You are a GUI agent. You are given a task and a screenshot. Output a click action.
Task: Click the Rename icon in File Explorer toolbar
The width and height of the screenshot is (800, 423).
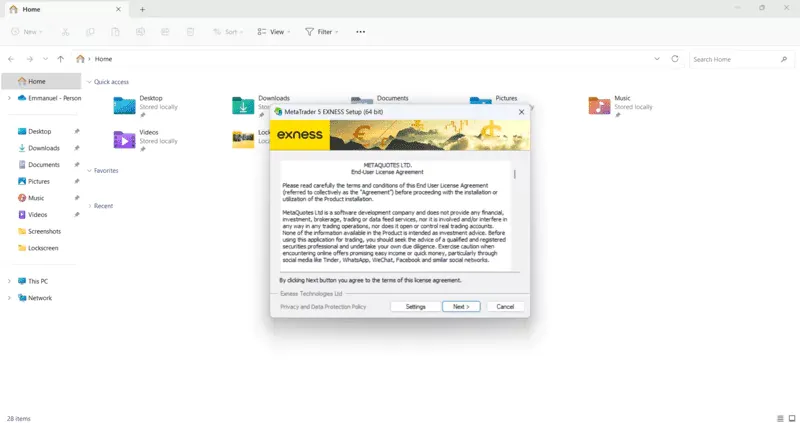(x=140, y=32)
